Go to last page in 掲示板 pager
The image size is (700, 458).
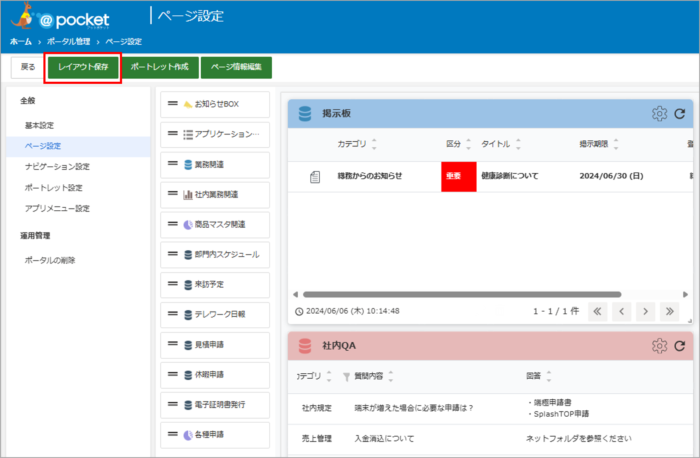coord(670,312)
